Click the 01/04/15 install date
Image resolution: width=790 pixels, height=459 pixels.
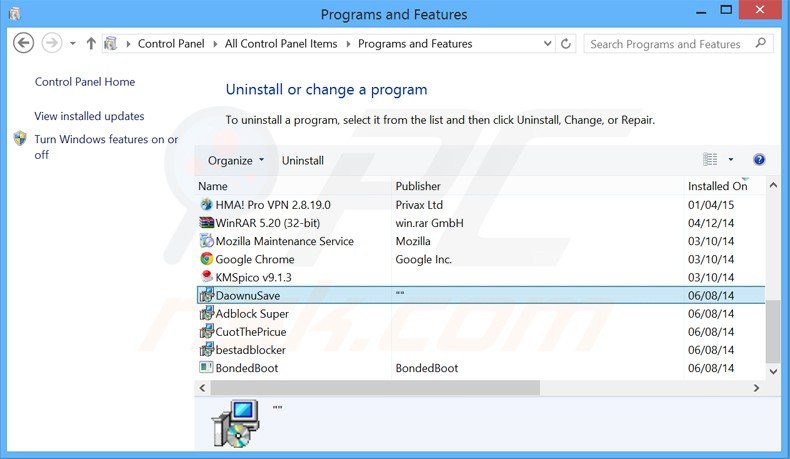click(711, 205)
